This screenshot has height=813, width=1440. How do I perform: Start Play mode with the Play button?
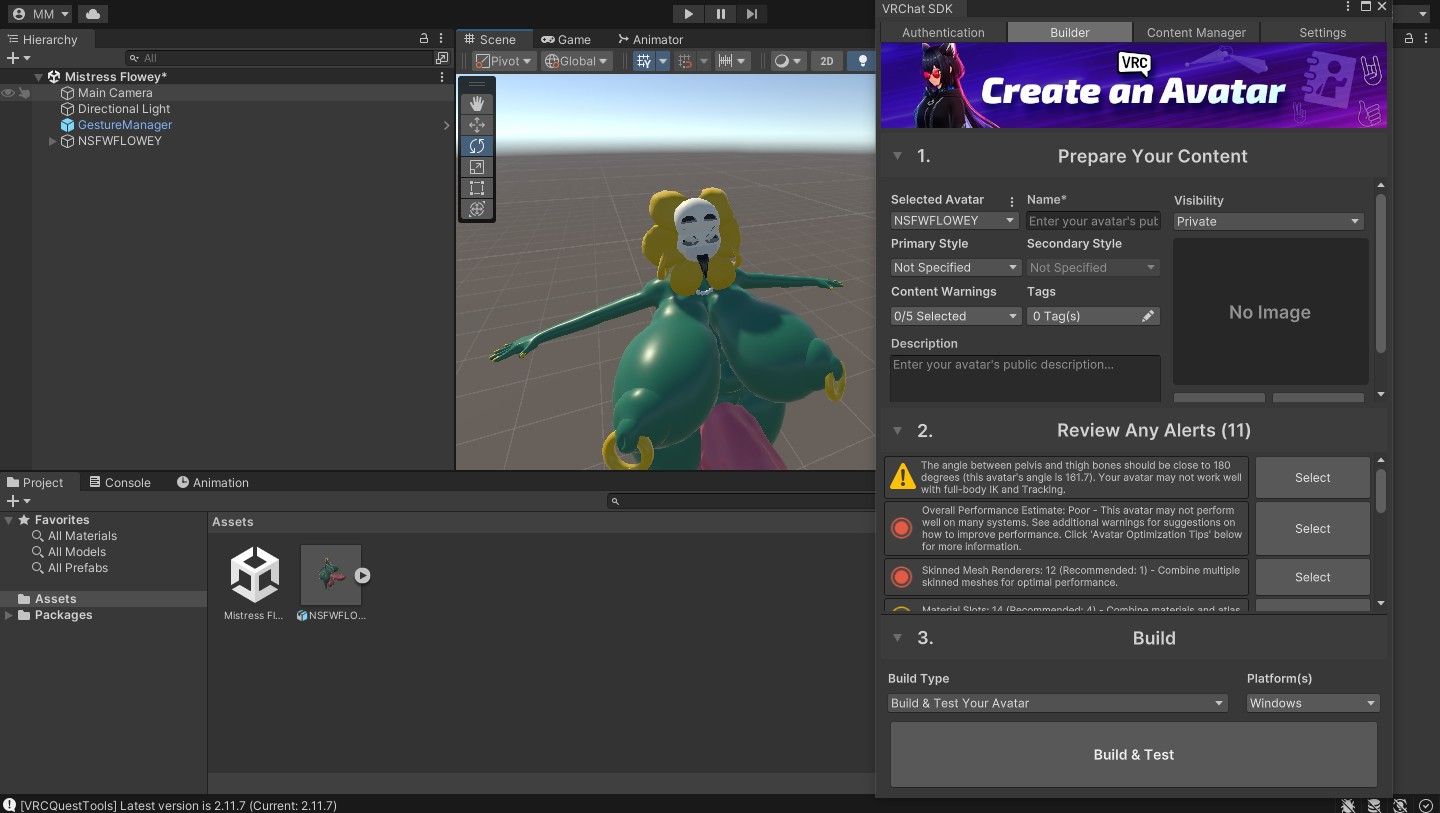[688, 14]
